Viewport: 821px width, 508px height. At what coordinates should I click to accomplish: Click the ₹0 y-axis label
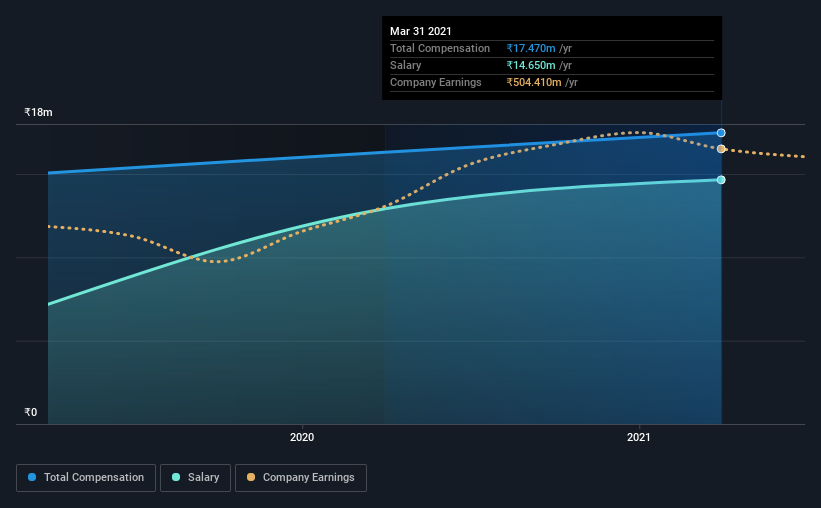30,412
